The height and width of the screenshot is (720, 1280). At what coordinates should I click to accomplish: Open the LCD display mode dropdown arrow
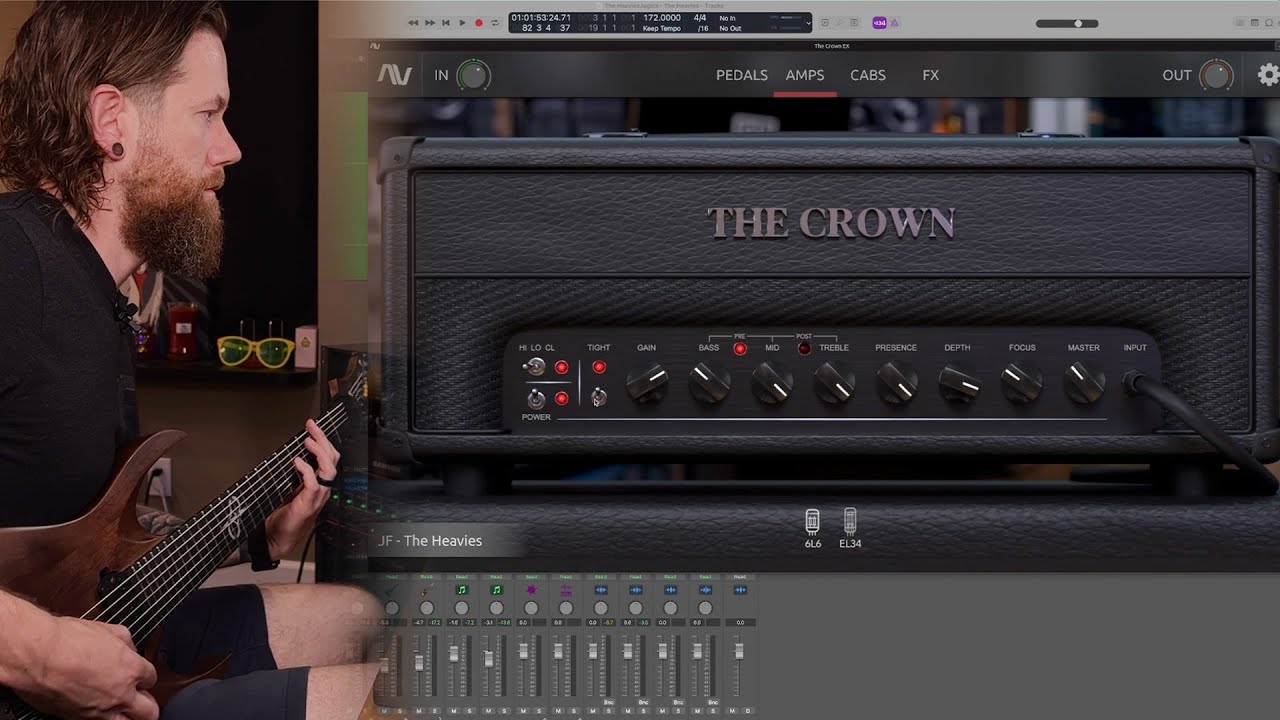807,22
